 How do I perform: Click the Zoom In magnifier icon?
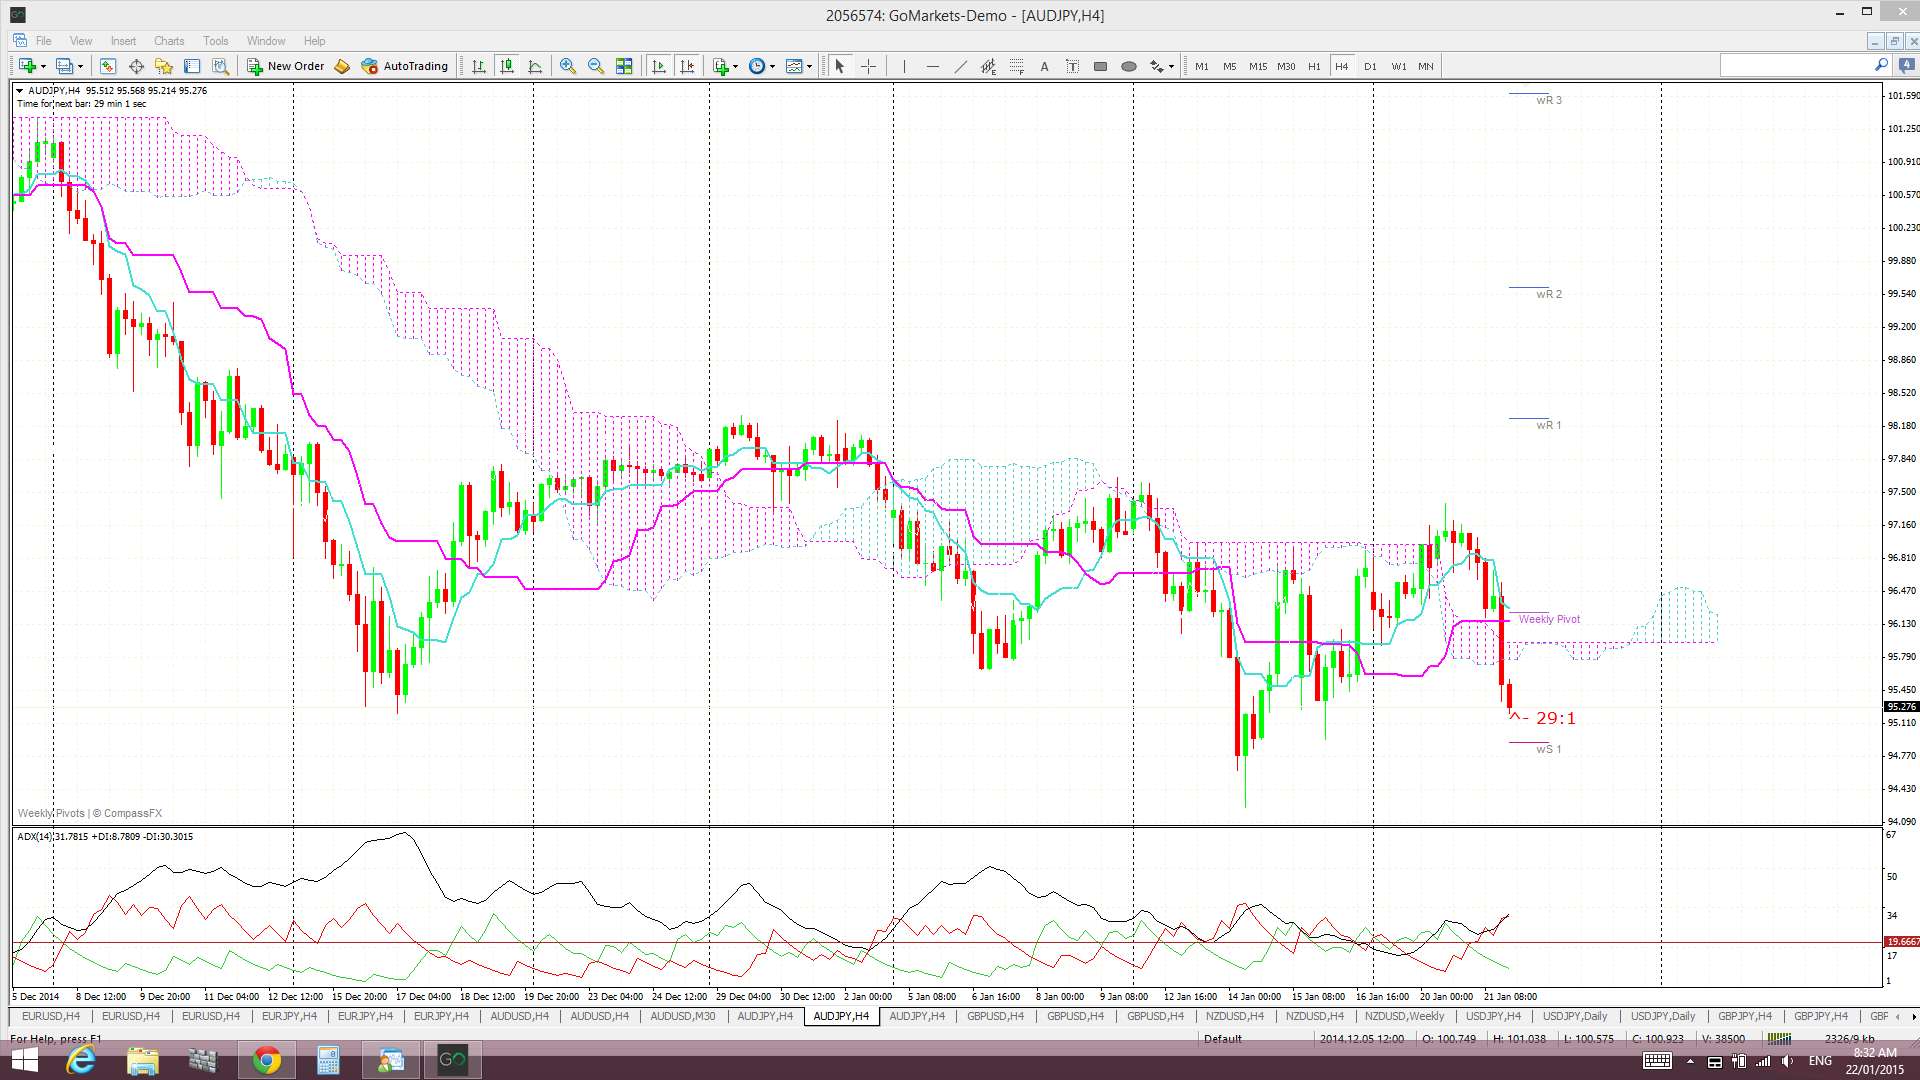(567, 66)
